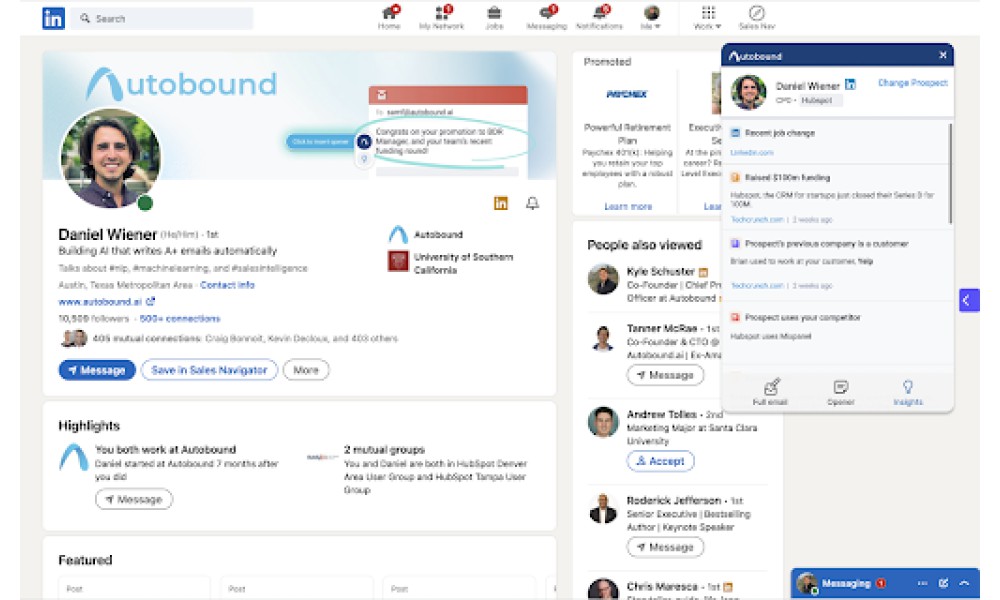Switch to the Insights tab
The width and height of the screenshot is (1000, 600).
pos(908,392)
